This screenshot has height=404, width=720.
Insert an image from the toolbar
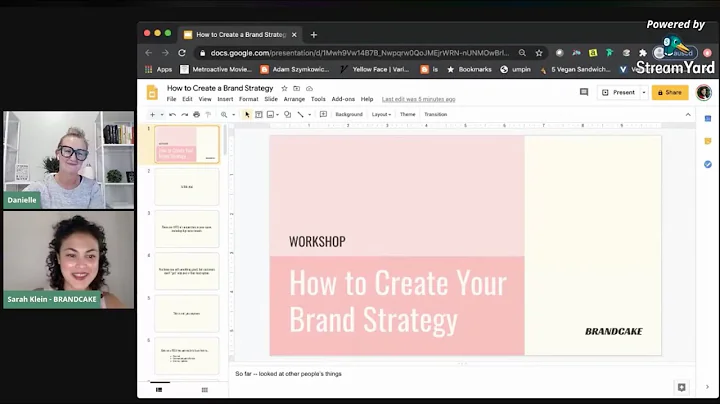pyautogui.click(x=270, y=114)
